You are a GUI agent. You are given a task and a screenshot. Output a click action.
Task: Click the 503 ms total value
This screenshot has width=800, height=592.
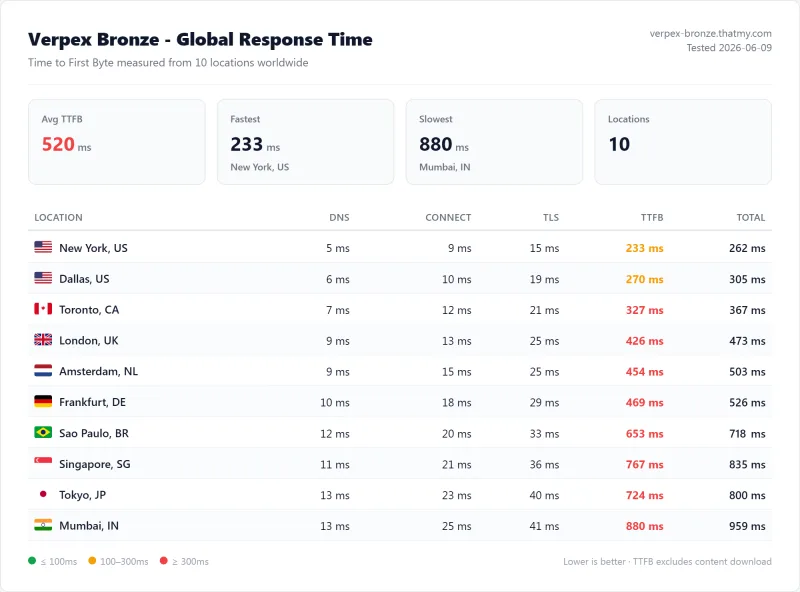(747, 372)
